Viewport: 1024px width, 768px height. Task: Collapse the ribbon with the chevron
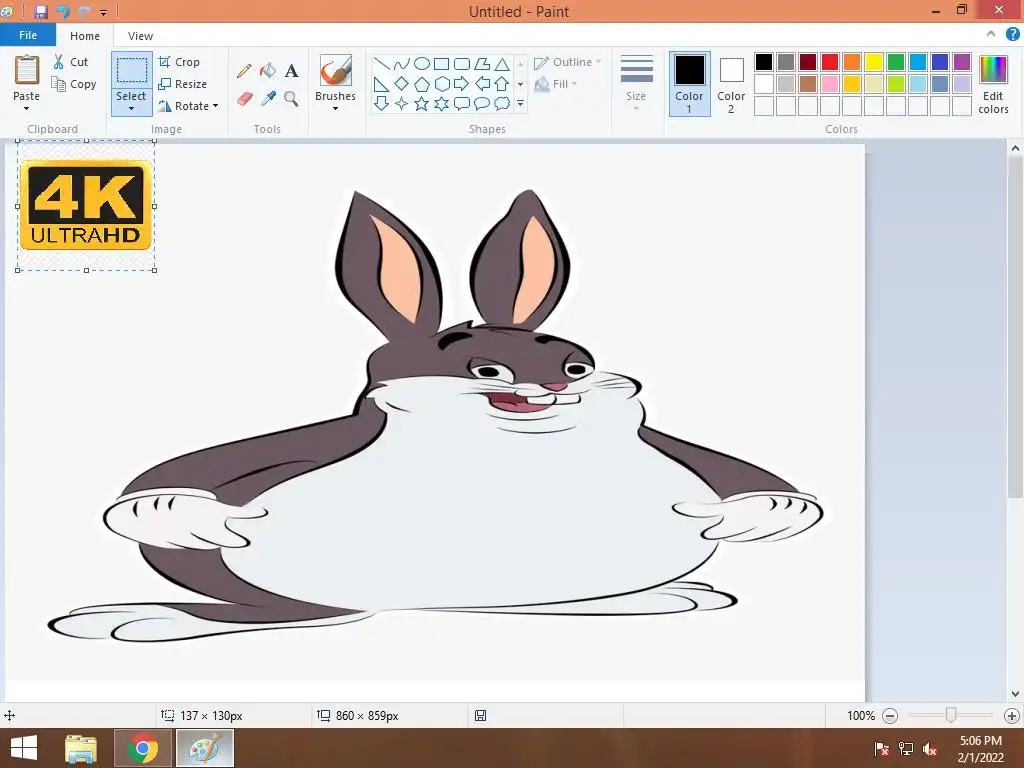[991, 34]
